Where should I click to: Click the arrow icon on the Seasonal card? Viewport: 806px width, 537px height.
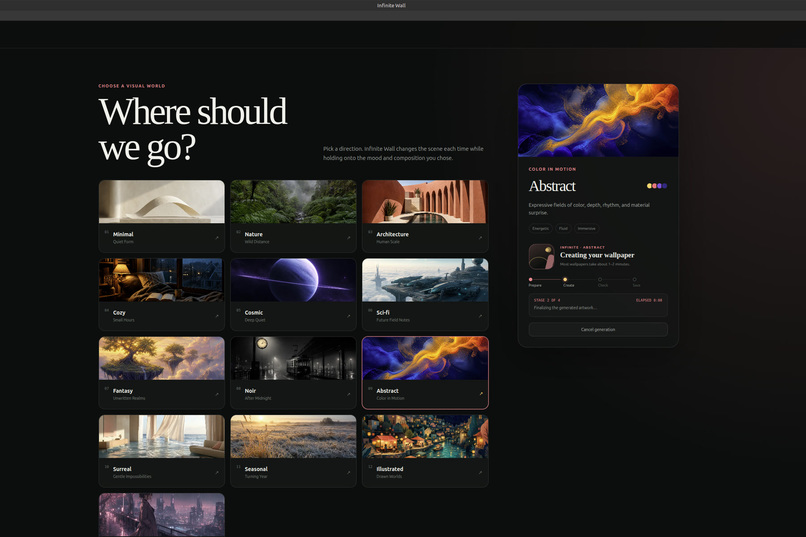pos(348,472)
